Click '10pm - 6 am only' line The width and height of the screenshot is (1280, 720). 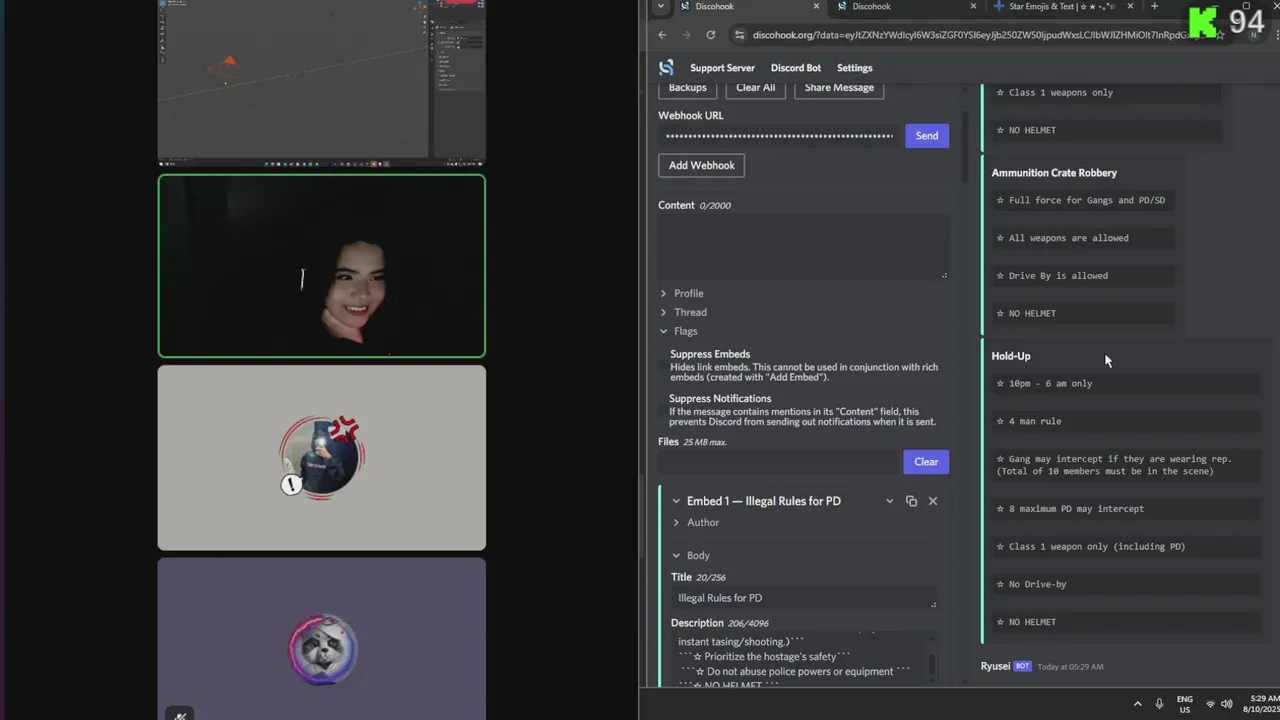pos(1050,384)
